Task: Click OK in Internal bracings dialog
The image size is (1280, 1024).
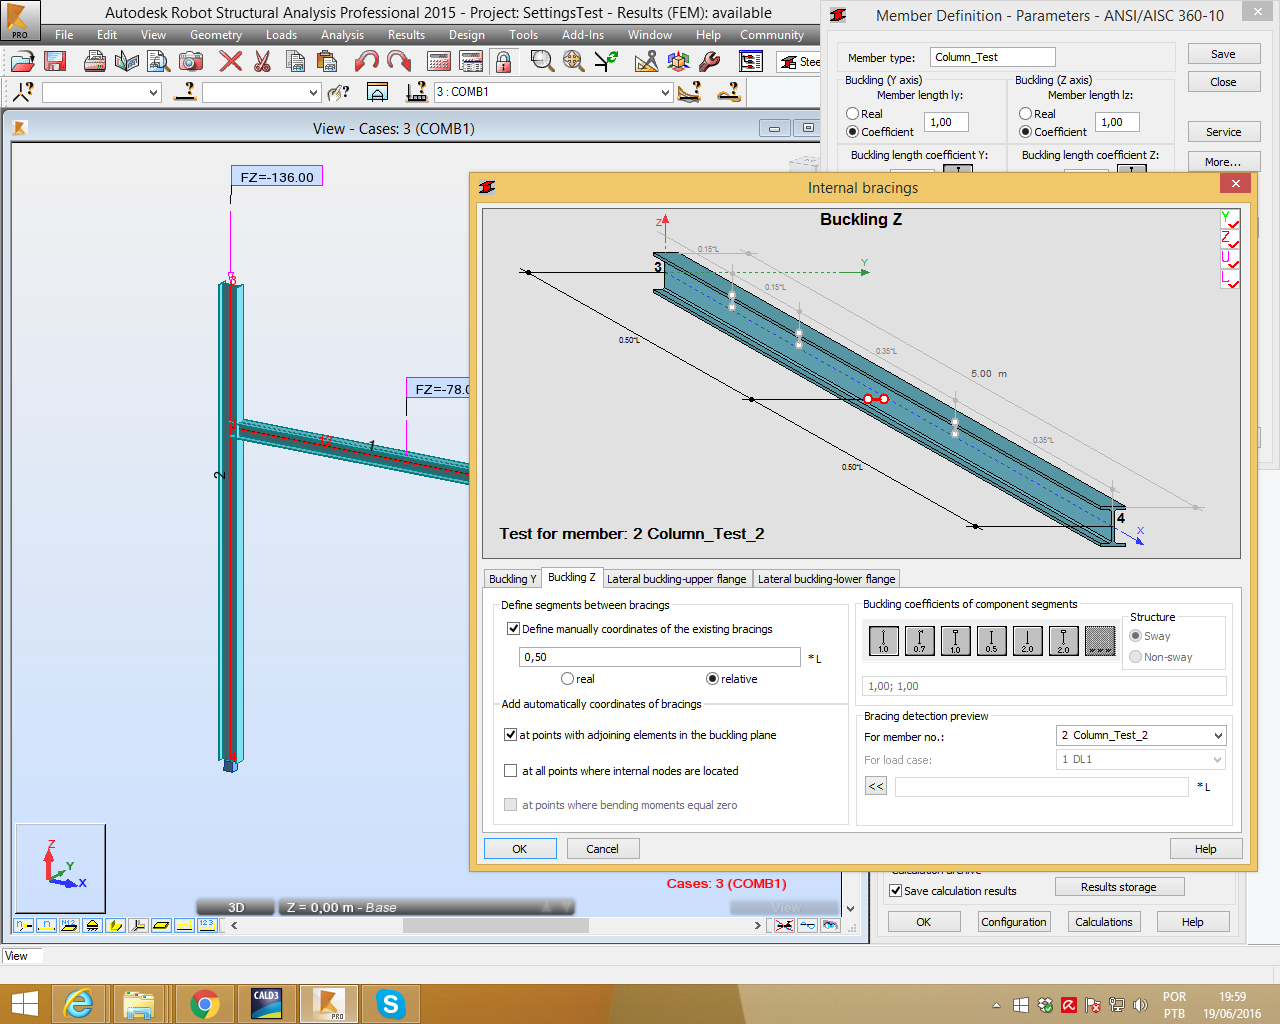Action: coord(520,849)
